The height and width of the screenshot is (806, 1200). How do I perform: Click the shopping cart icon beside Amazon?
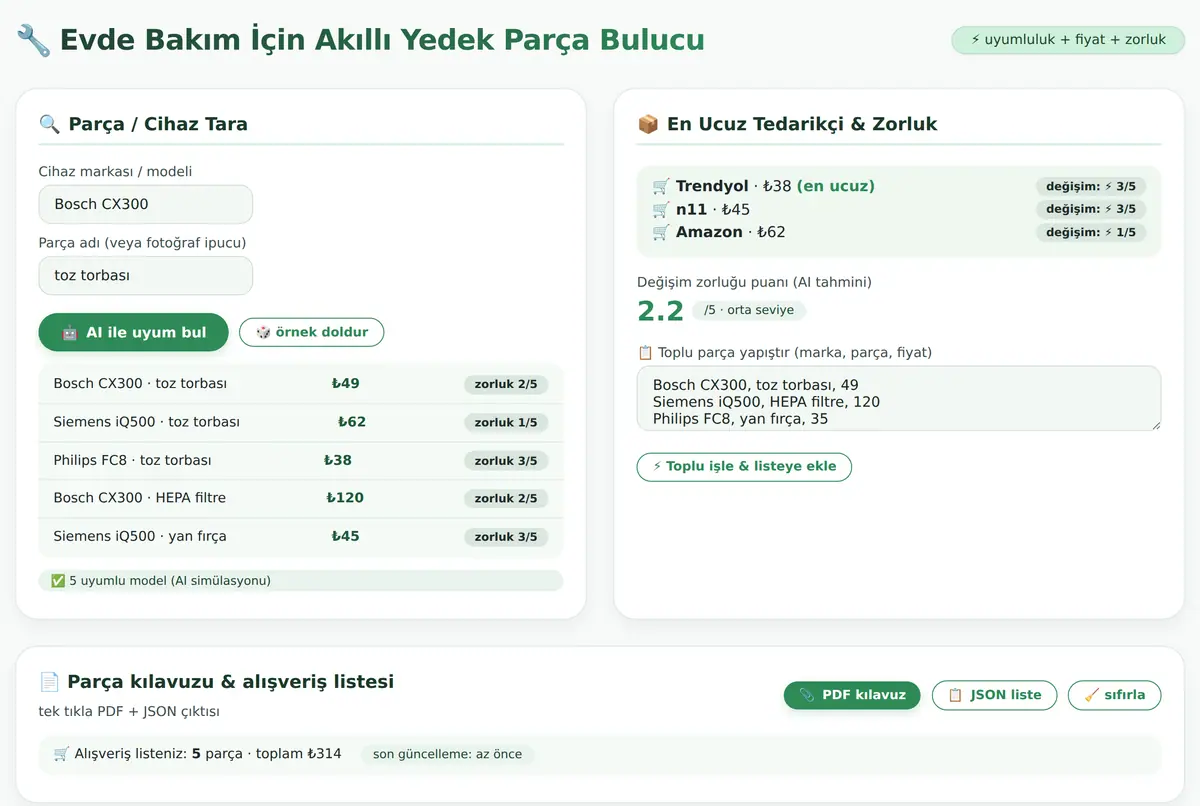point(661,232)
